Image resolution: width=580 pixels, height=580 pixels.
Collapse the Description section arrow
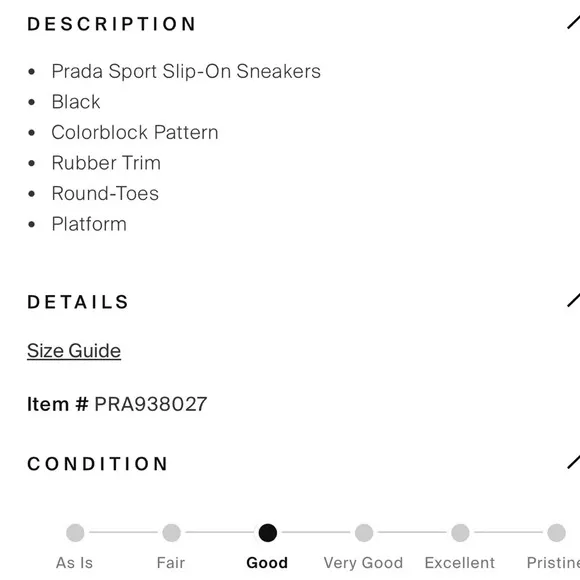tap(574, 23)
